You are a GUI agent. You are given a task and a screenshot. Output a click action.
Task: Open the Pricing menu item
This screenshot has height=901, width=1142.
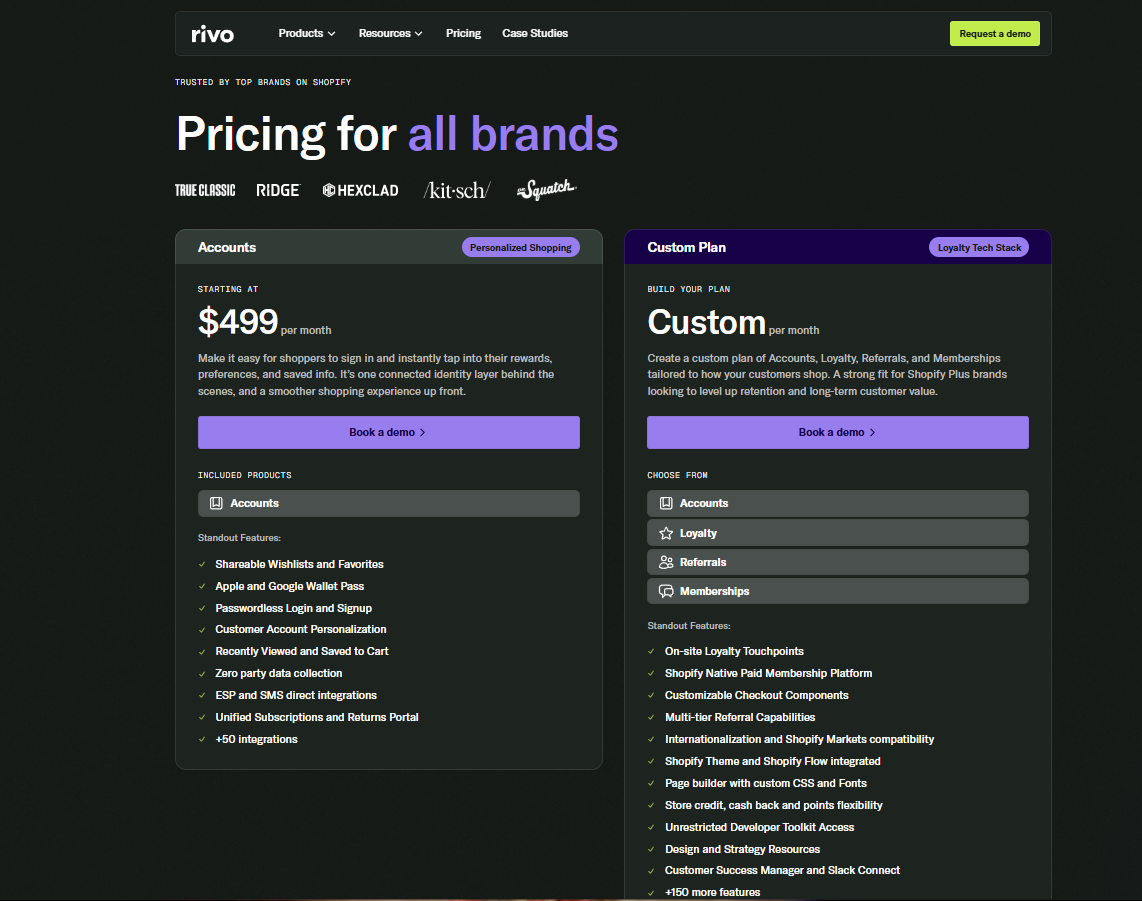tap(463, 33)
